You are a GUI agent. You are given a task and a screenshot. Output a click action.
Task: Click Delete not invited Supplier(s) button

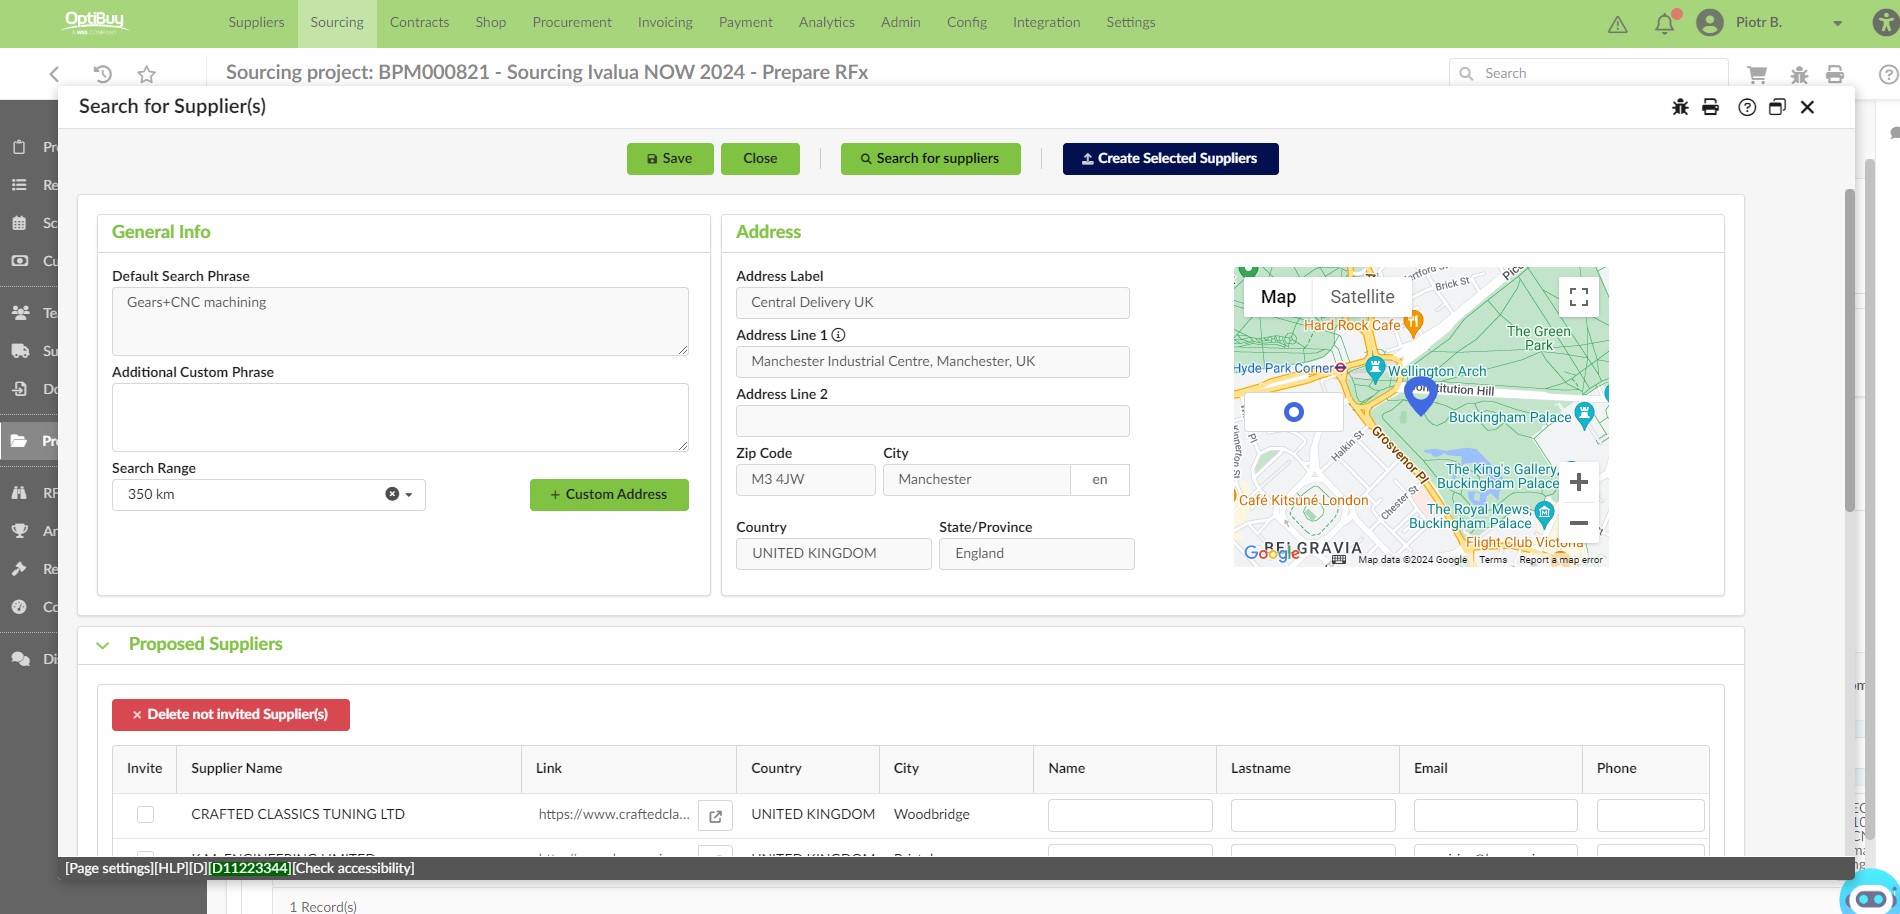click(231, 715)
